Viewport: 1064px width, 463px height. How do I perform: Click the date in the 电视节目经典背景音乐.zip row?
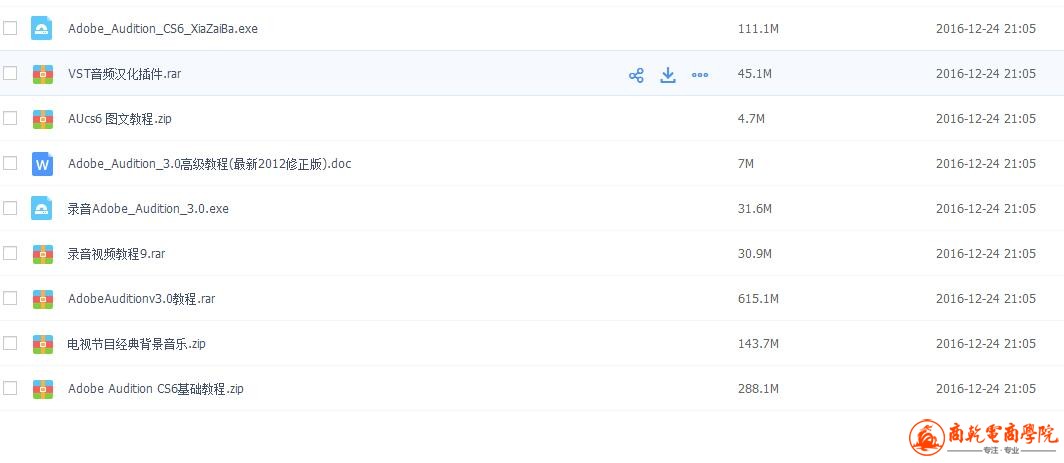(986, 344)
